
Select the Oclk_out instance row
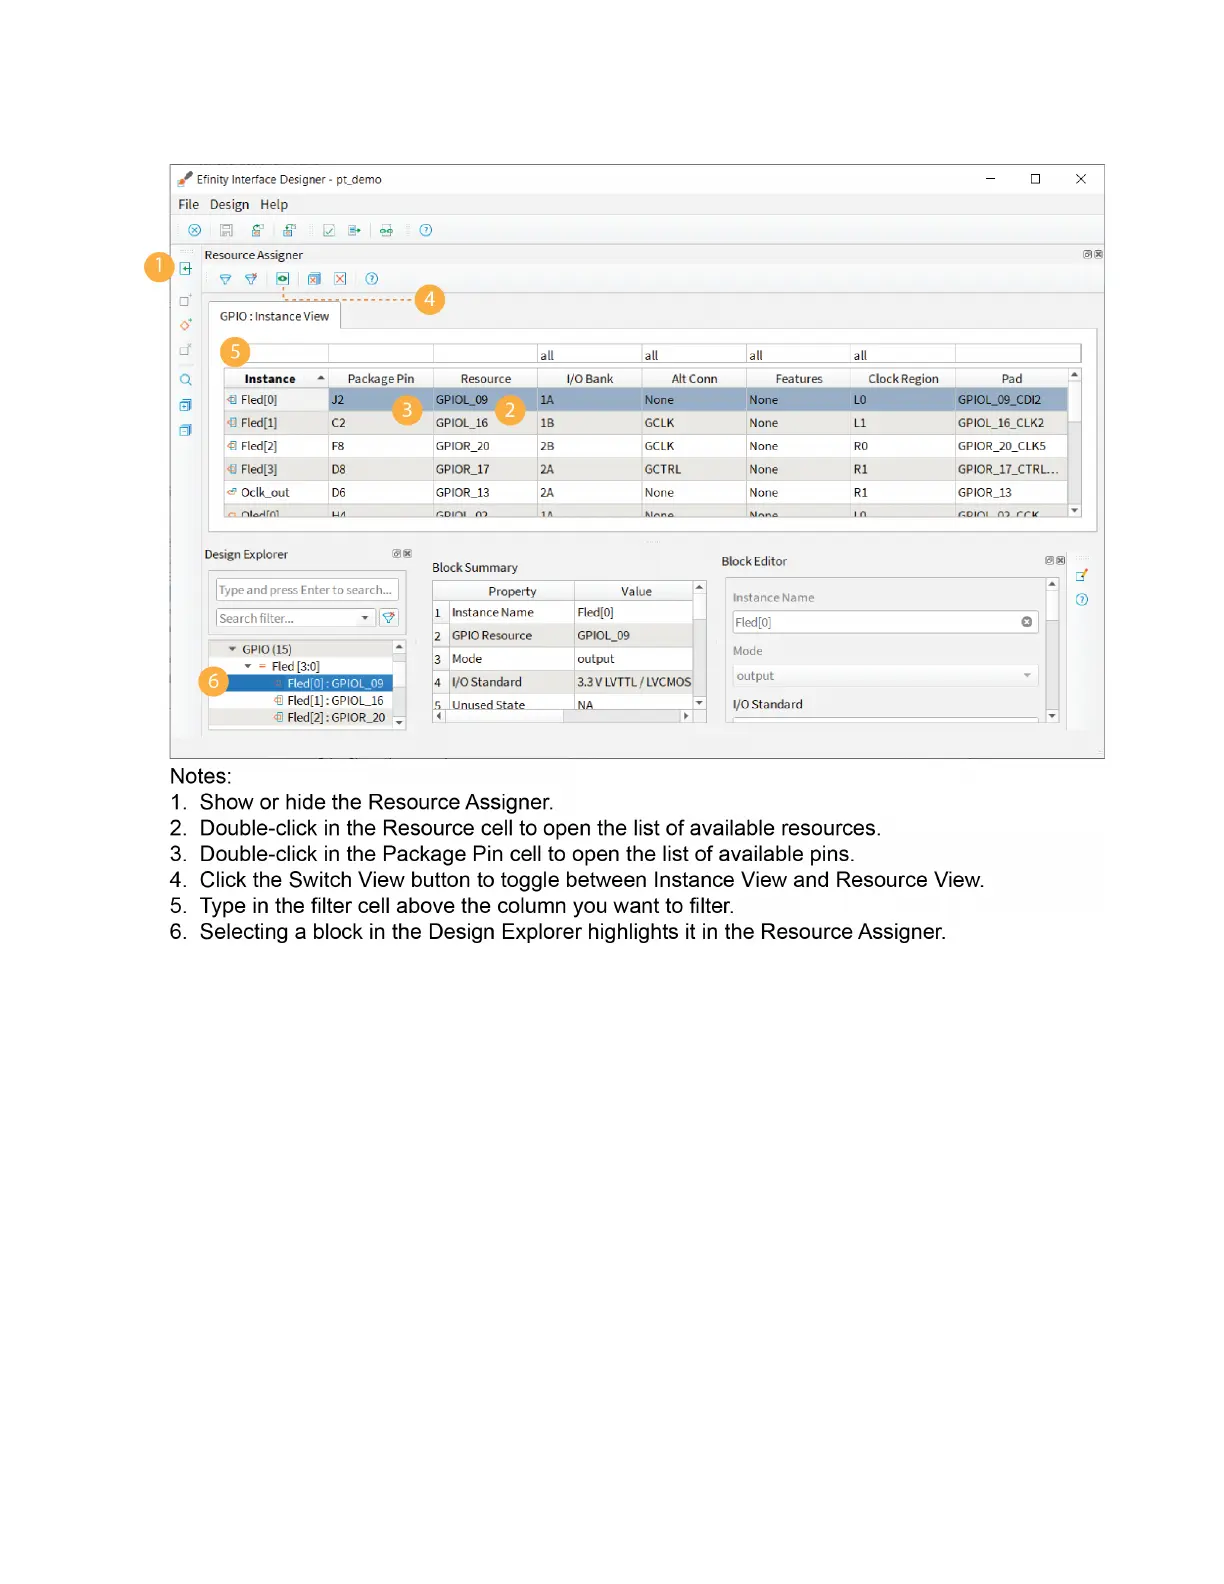point(646,492)
